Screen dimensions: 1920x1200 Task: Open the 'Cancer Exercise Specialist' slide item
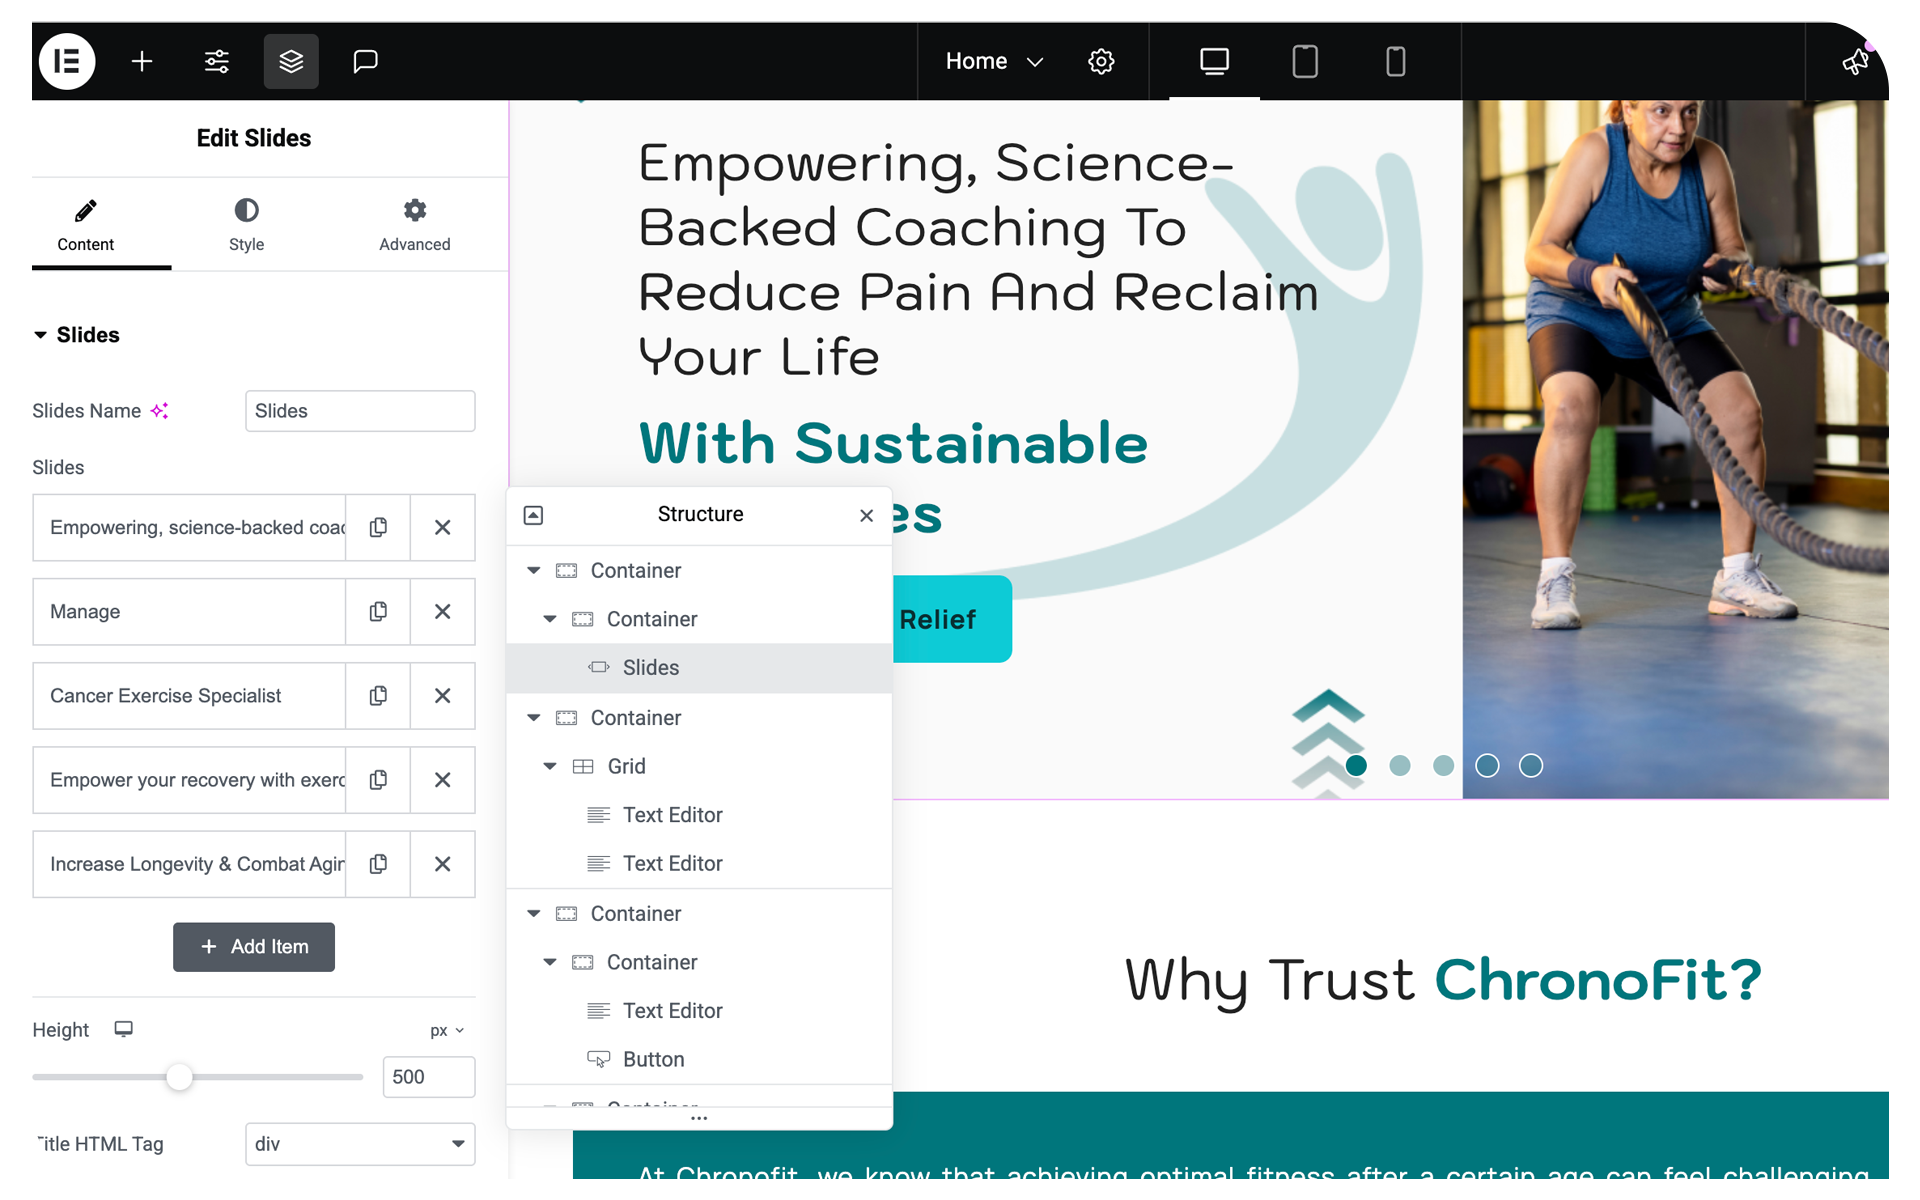click(x=189, y=695)
